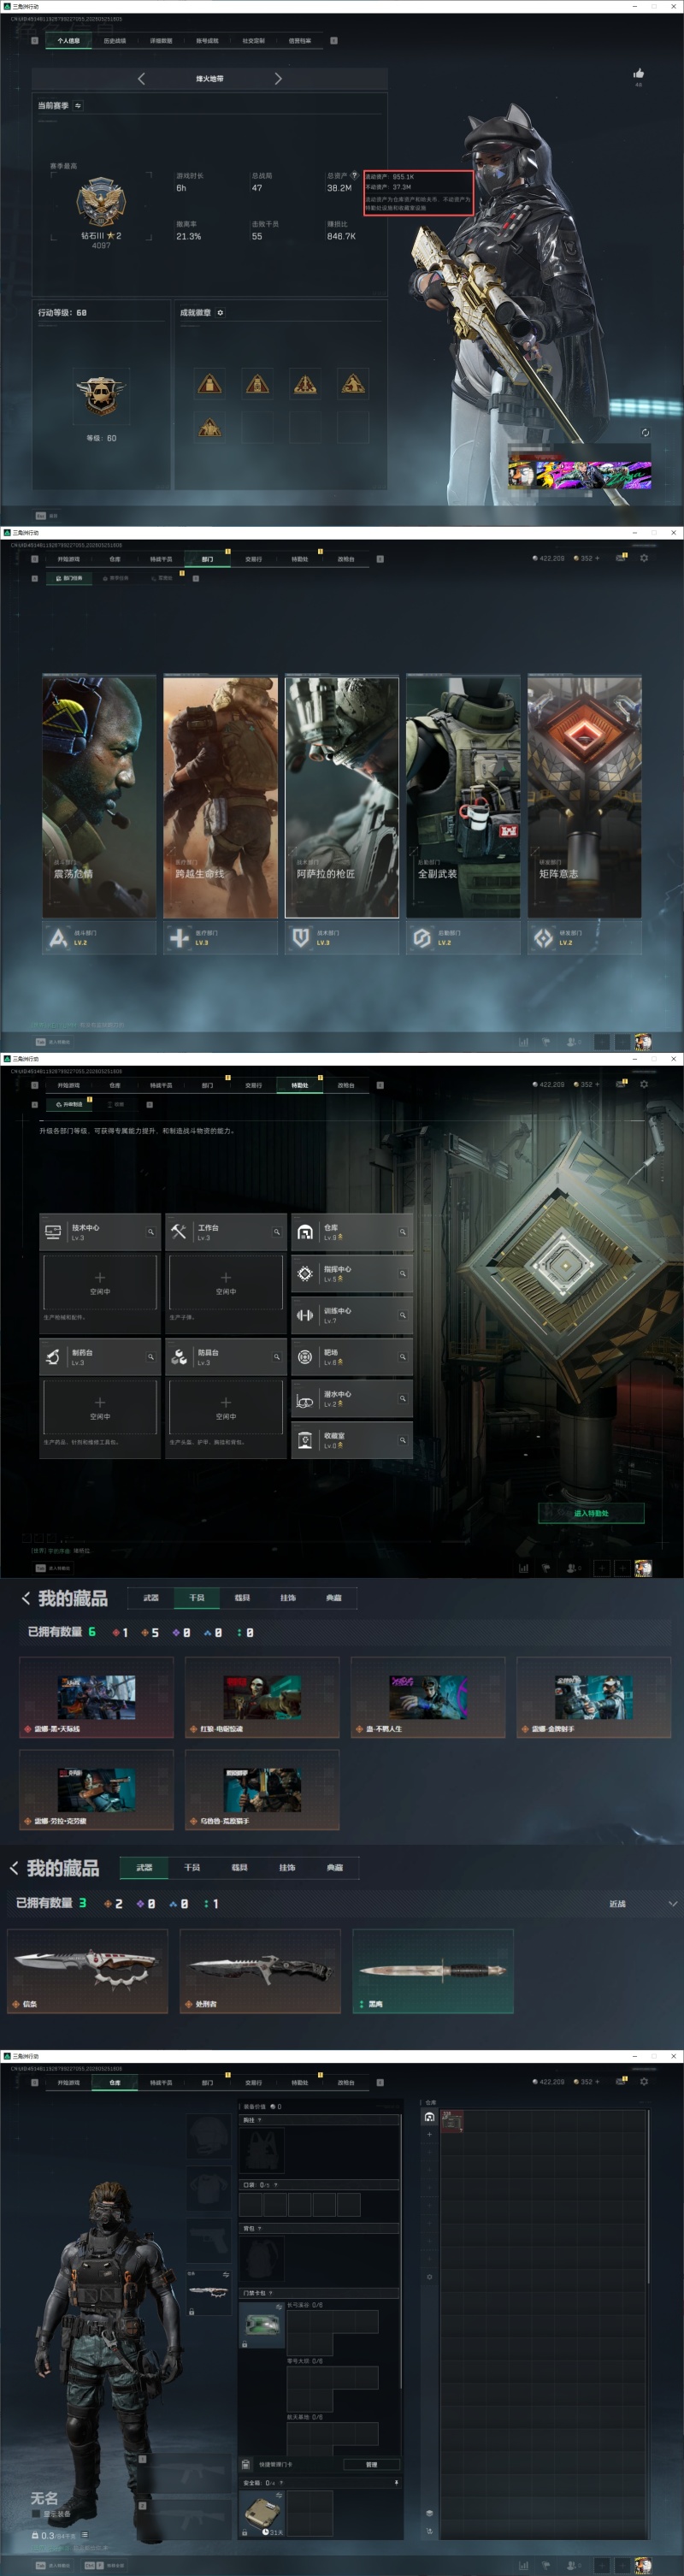Screen dimensions: 684x2576
Task: Click the 技术部门 shield icon under 阿萨拉的枪匠
Action: tap(300, 938)
